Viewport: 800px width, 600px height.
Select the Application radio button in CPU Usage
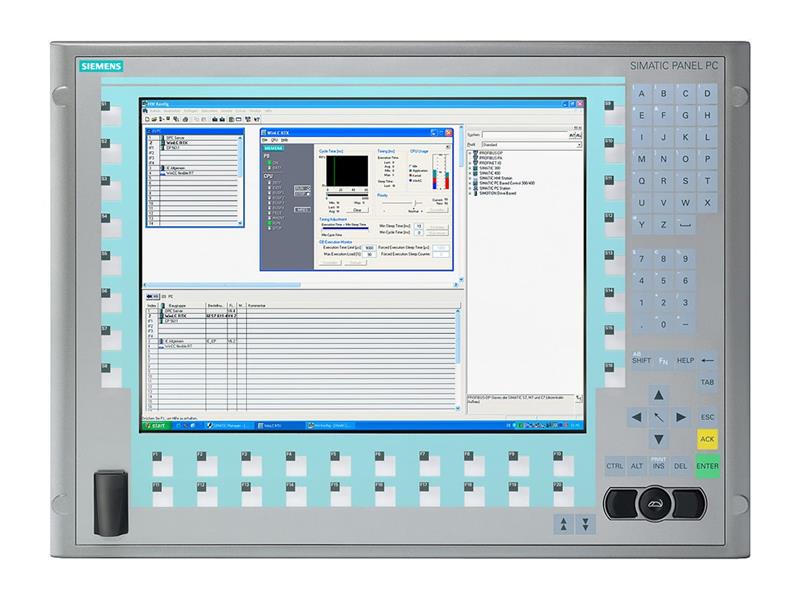409,170
